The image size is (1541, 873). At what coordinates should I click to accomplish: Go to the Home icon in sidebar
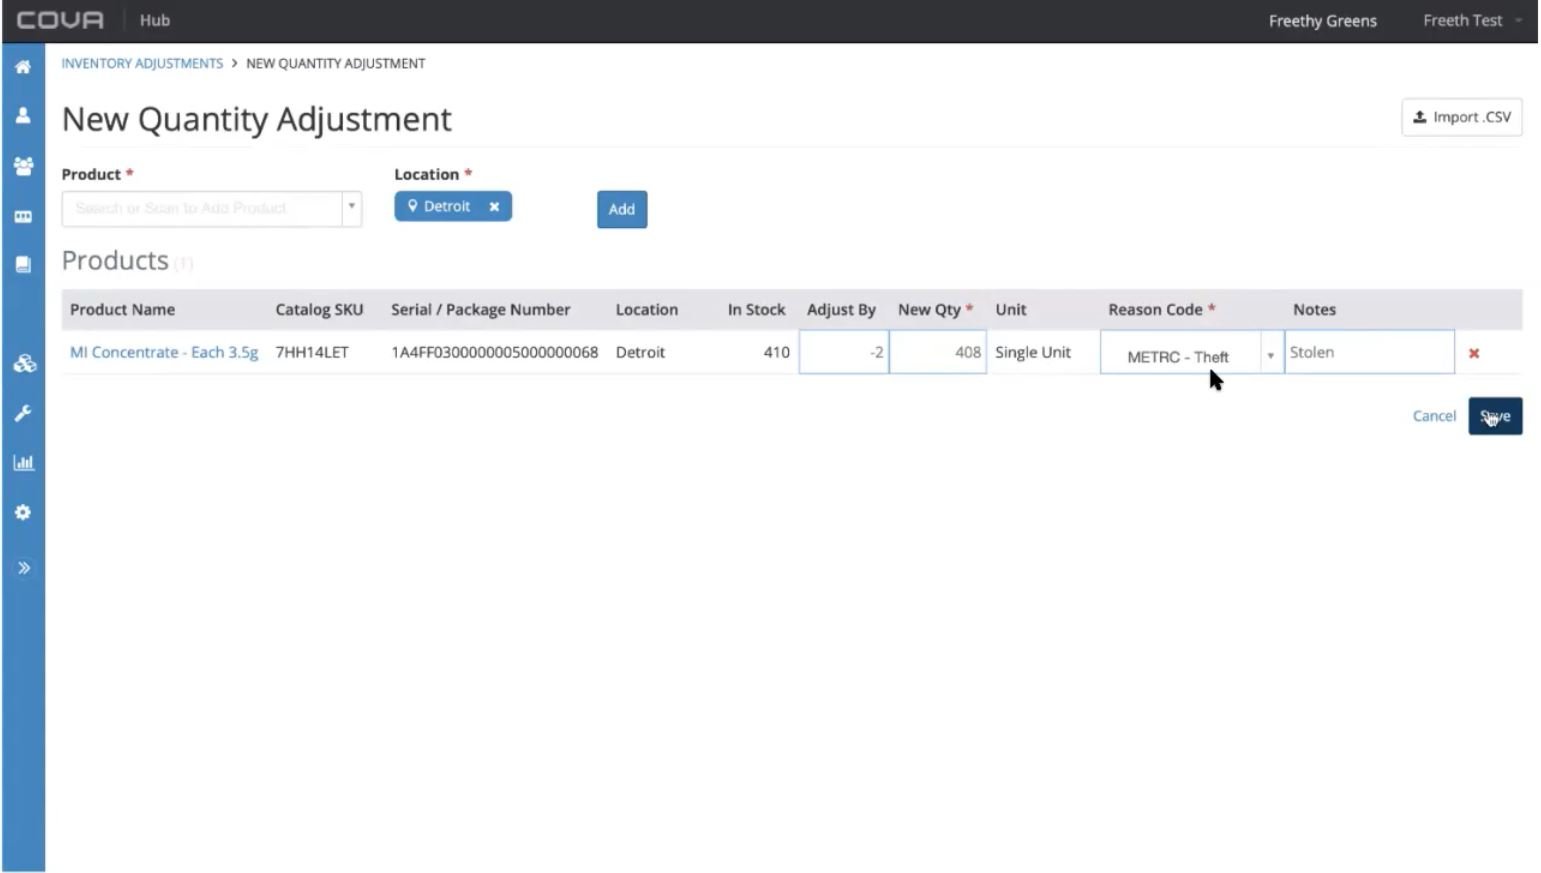23,67
